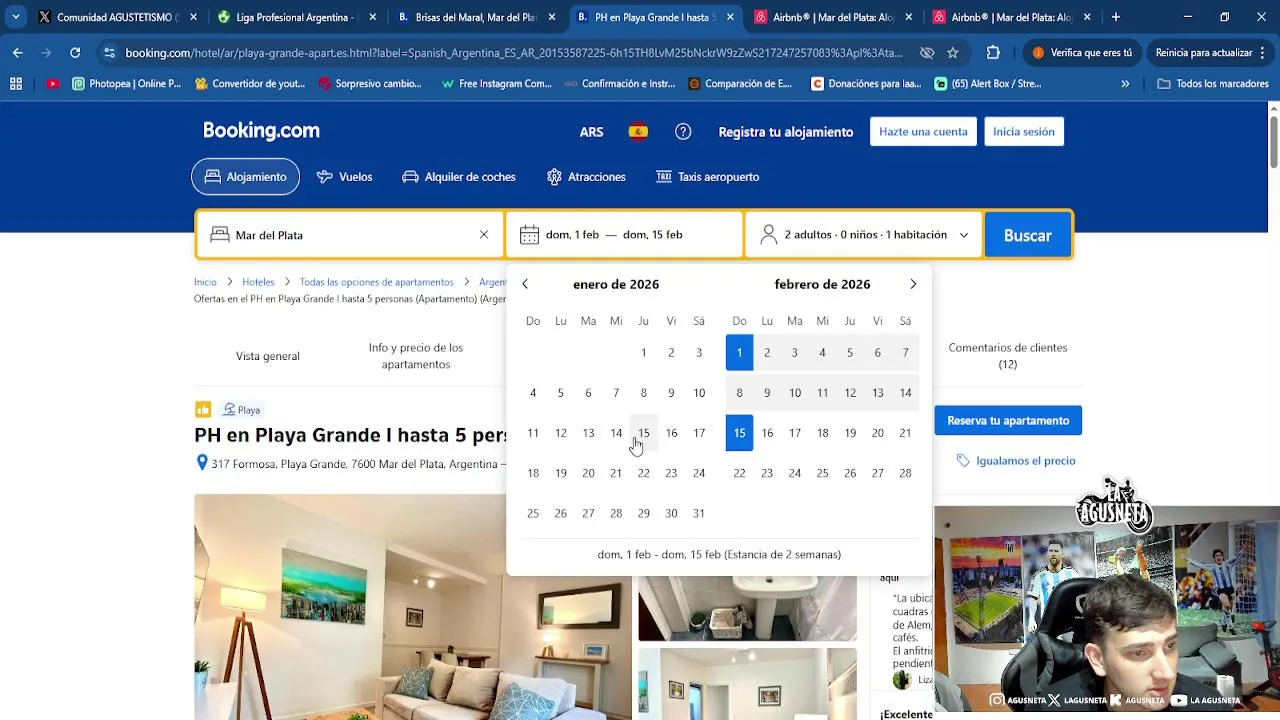Screen dimensions: 1280x720
Task: Open Info y precio de los apartamentos tab
Action: click(x=416, y=356)
